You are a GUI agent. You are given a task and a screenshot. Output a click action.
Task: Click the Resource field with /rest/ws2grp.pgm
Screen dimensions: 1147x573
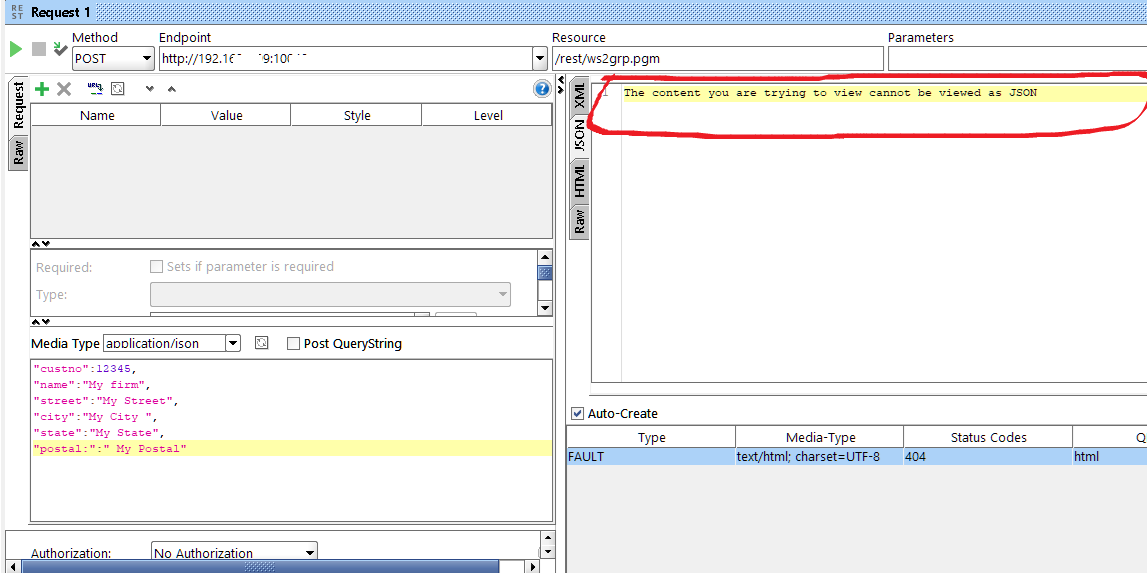[x=718, y=59]
